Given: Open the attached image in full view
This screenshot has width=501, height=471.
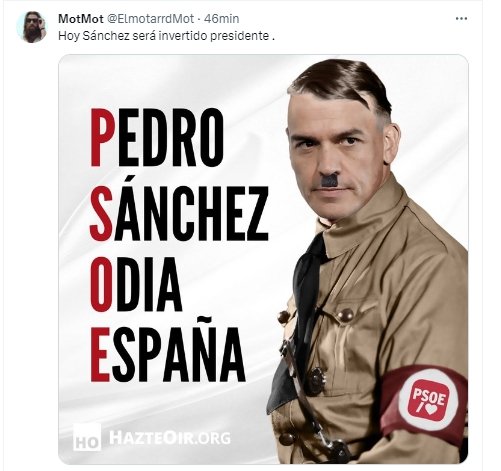Looking at the screenshot, I should coord(263,259).
